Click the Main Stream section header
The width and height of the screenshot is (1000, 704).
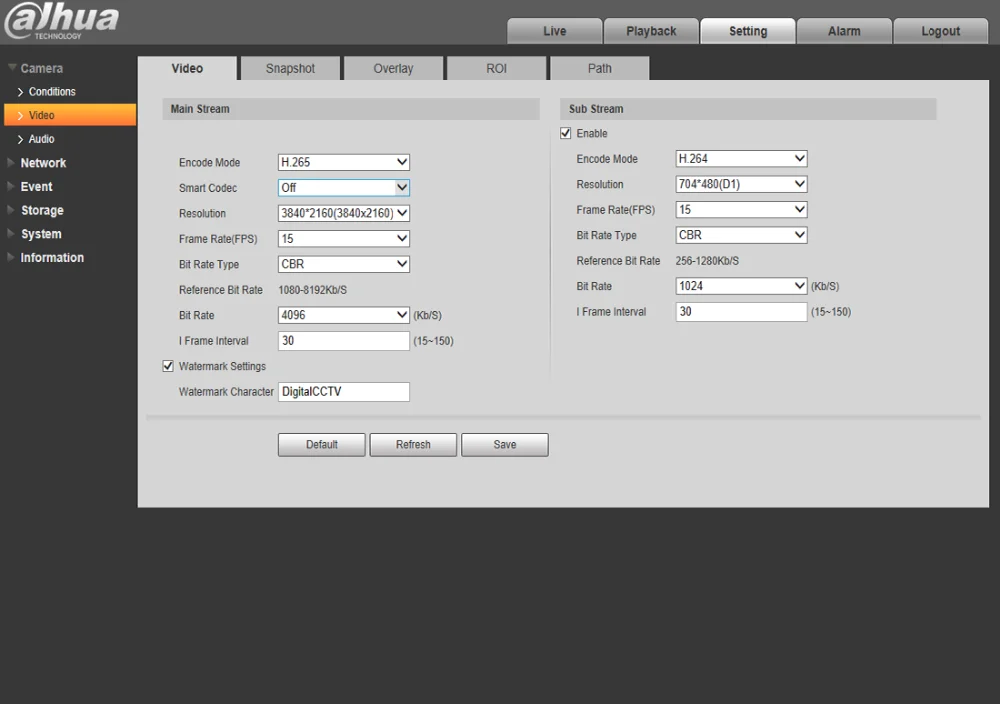(x=351, y=109)
